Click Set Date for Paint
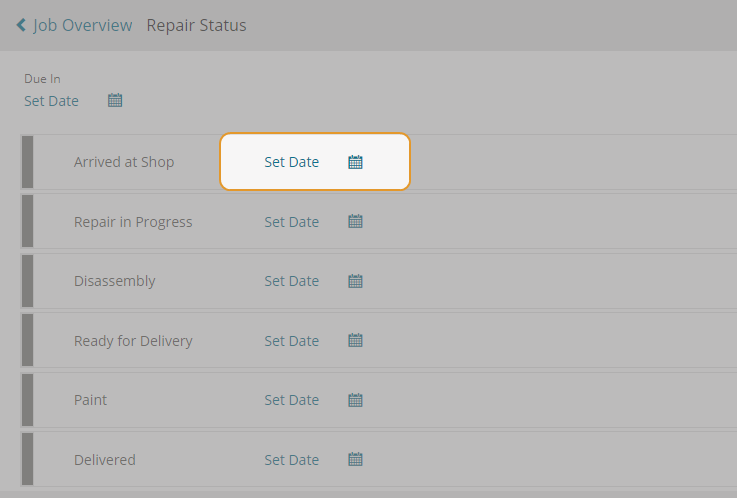737x498 pixels. (x=291, y=400)
